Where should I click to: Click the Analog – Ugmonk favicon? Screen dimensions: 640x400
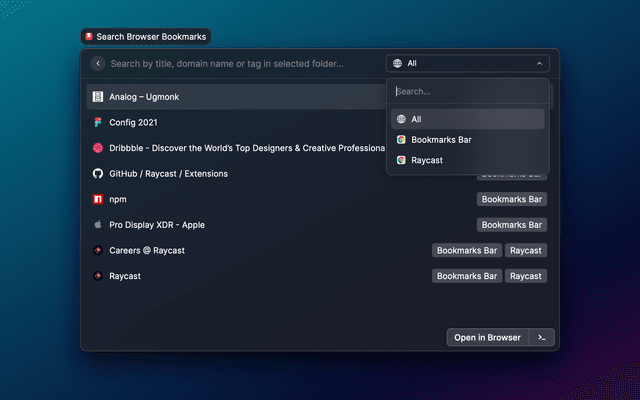pyautogui.click(x=98, y=97)
